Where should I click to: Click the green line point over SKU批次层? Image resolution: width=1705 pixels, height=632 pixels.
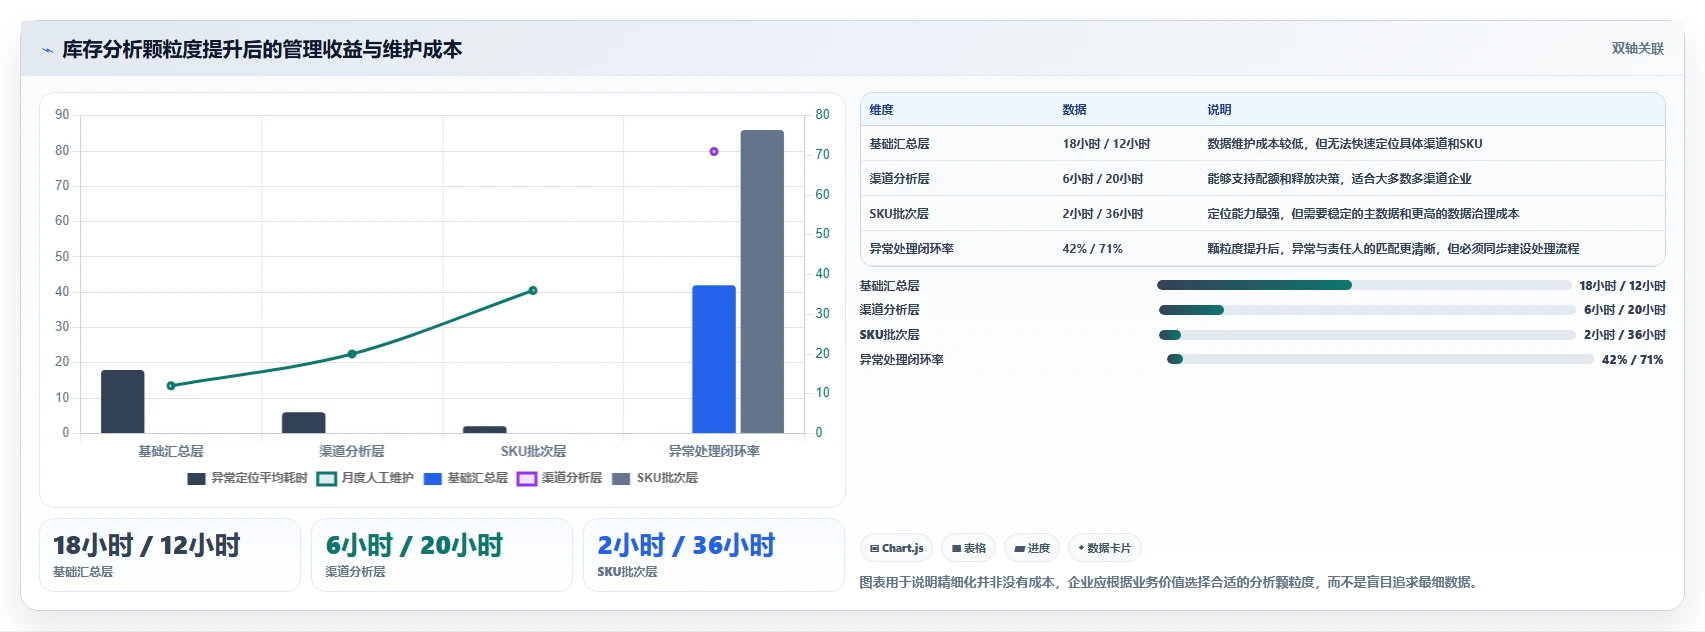(x=533, y=291)
